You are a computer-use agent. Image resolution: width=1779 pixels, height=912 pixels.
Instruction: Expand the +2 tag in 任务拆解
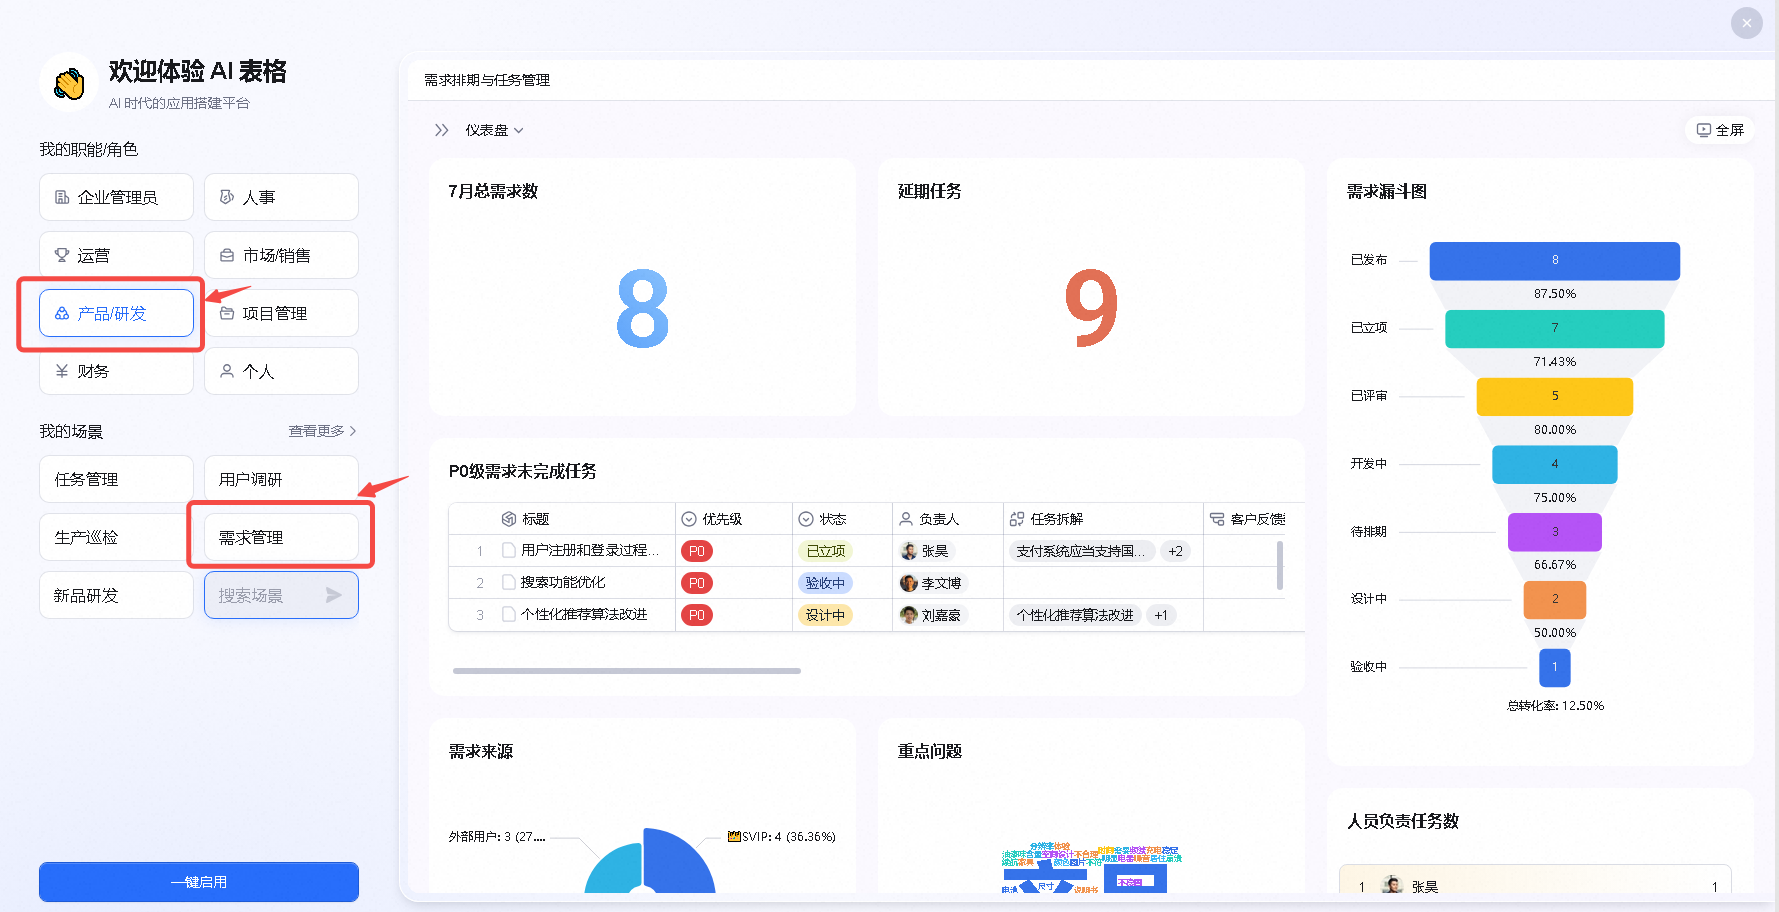coord(1175,551)
